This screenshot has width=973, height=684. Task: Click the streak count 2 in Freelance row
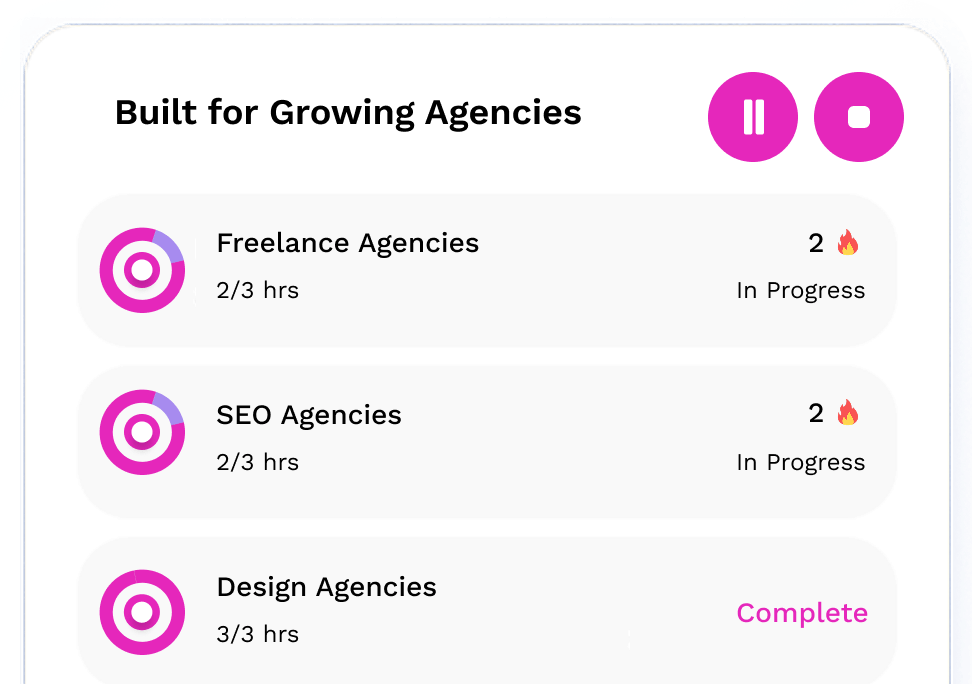tap(816, 243)
